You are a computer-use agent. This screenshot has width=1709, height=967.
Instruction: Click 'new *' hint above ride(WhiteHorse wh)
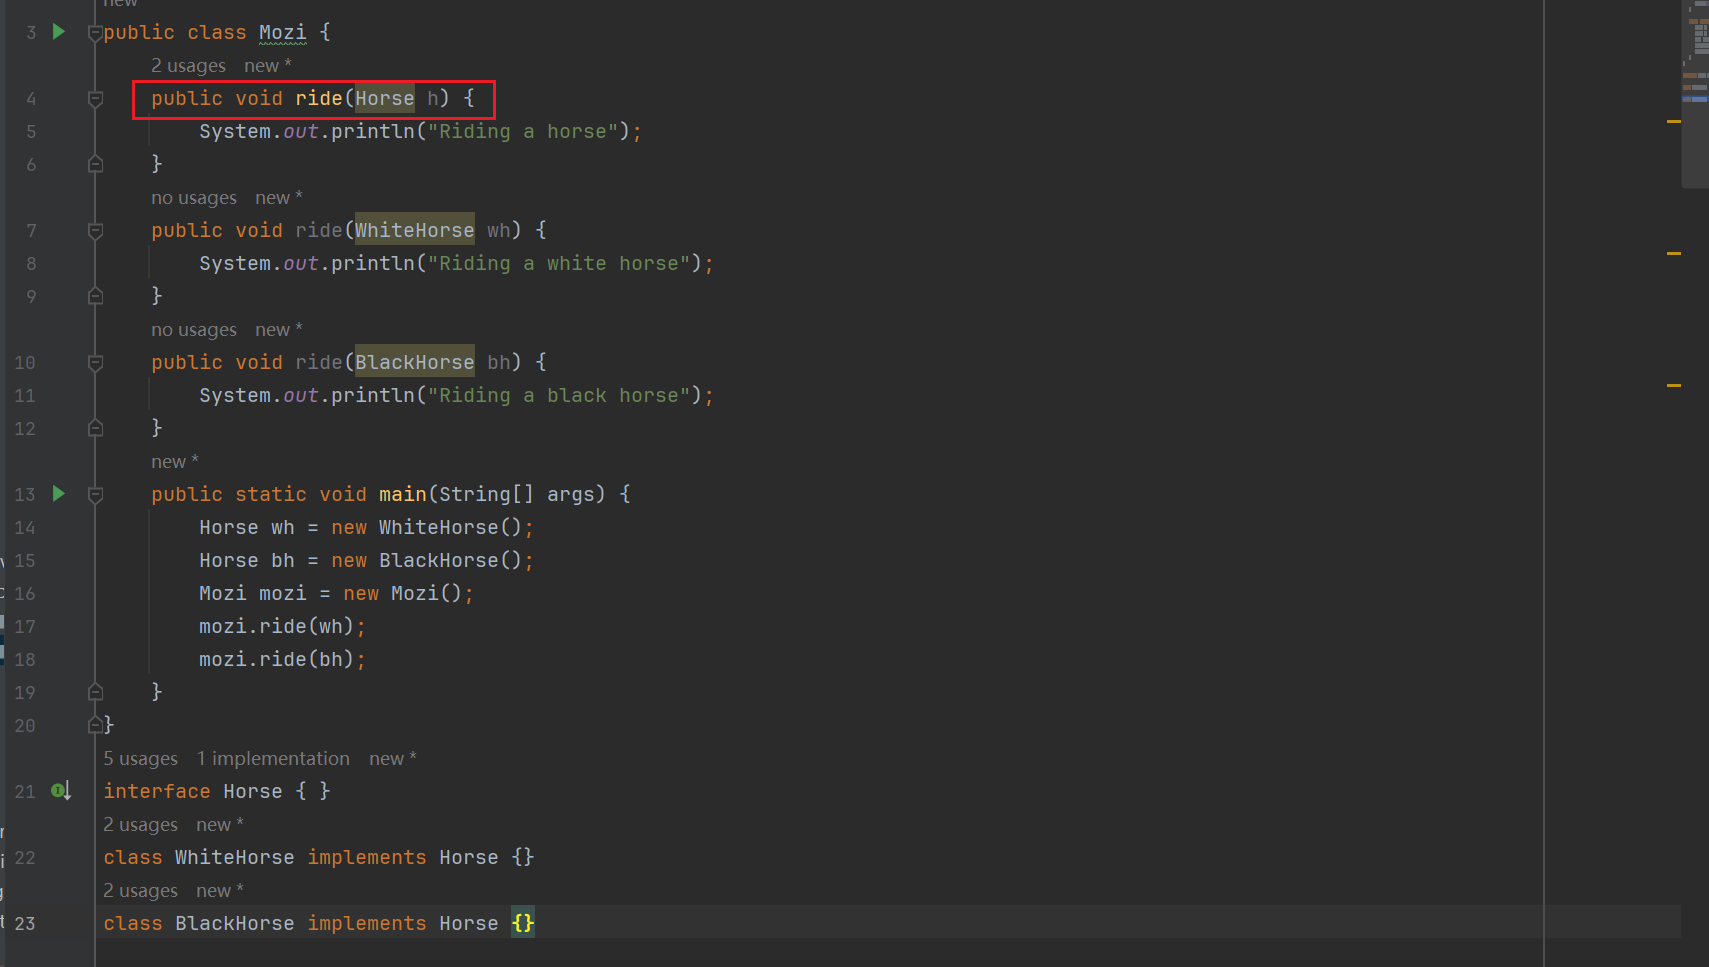point(279,198)
